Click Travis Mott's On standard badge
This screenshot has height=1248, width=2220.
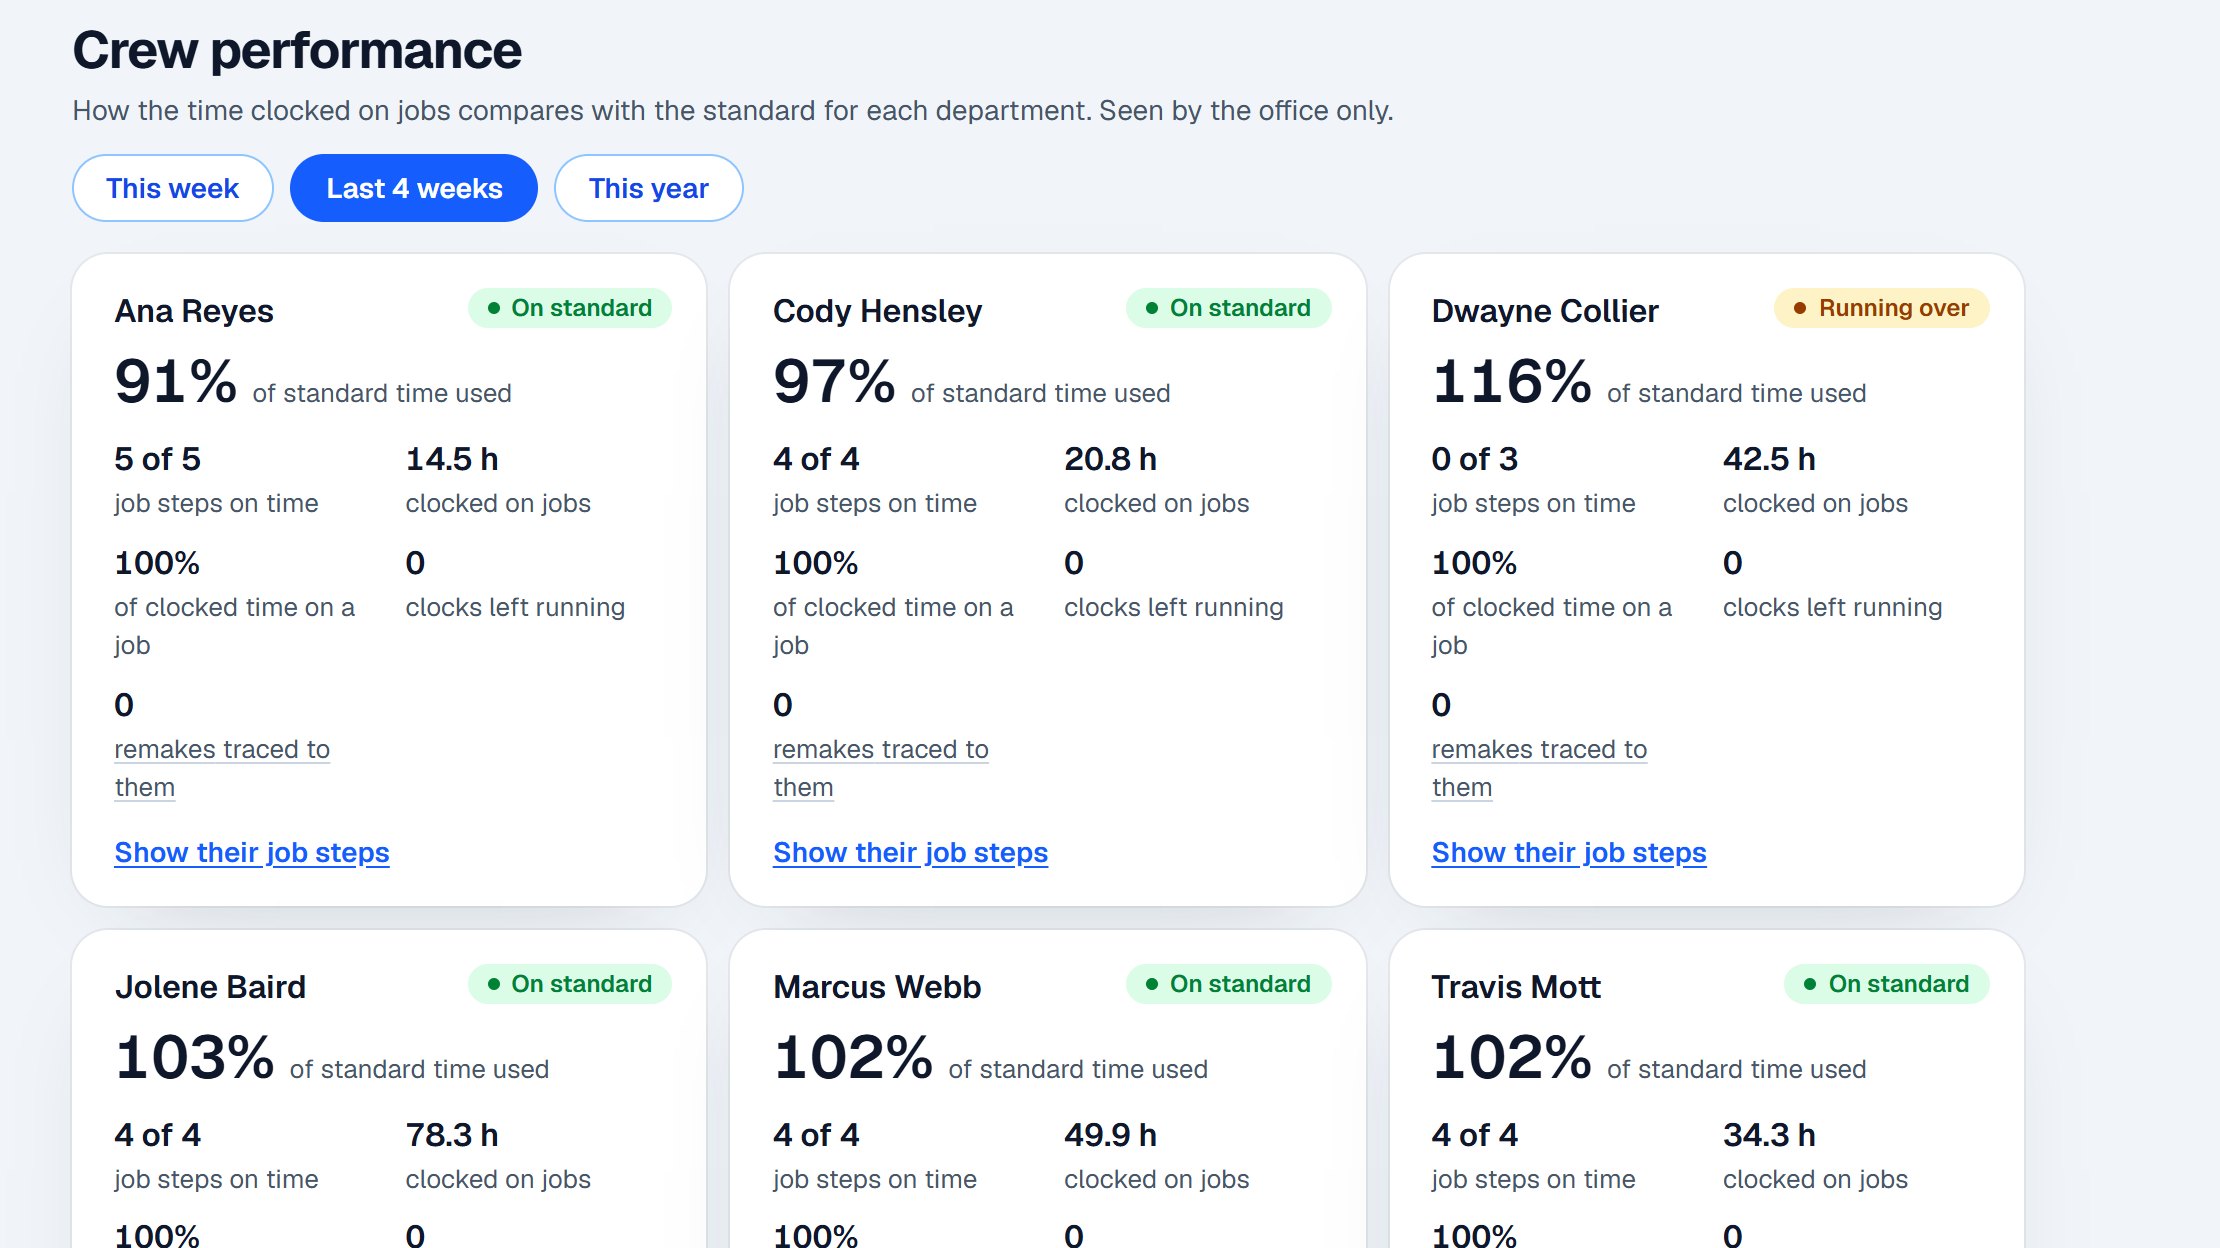coord(1887,984)
